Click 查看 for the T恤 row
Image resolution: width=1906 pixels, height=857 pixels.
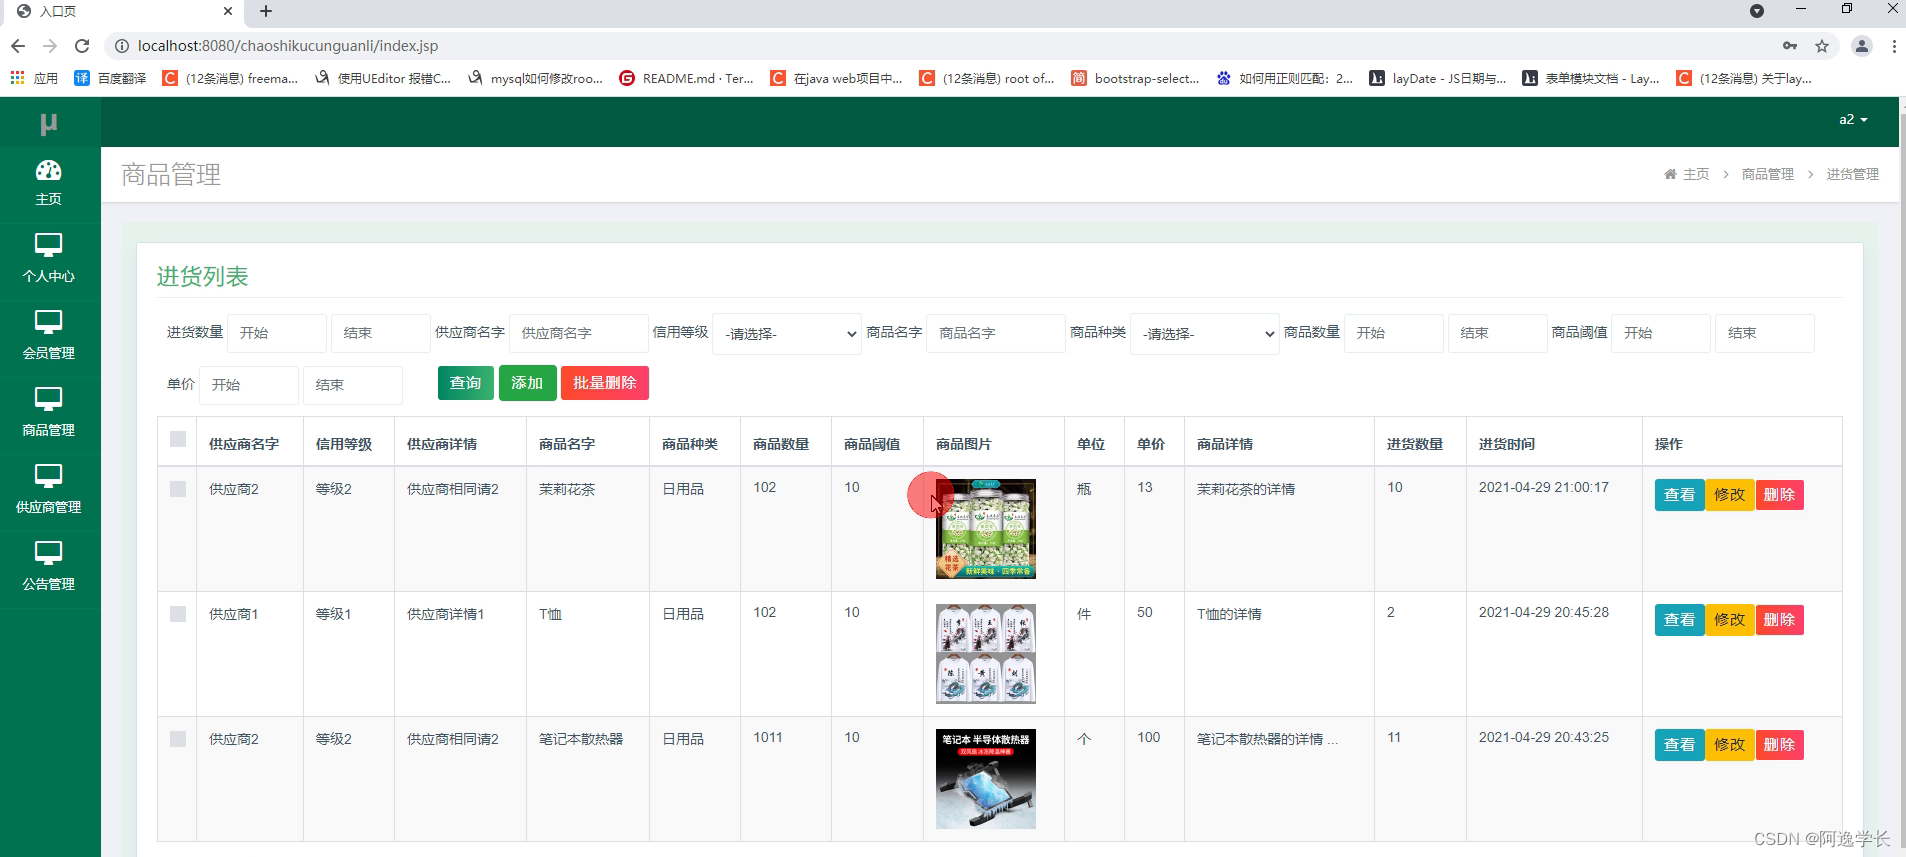[x=1679, y=620]
